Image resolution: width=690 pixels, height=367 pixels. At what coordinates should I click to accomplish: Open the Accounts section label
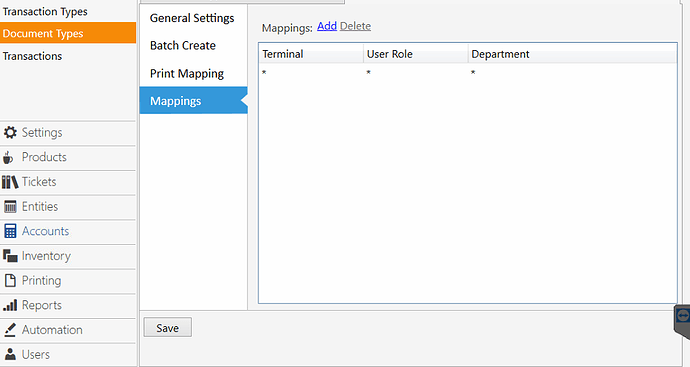click(x=45, y=231)
